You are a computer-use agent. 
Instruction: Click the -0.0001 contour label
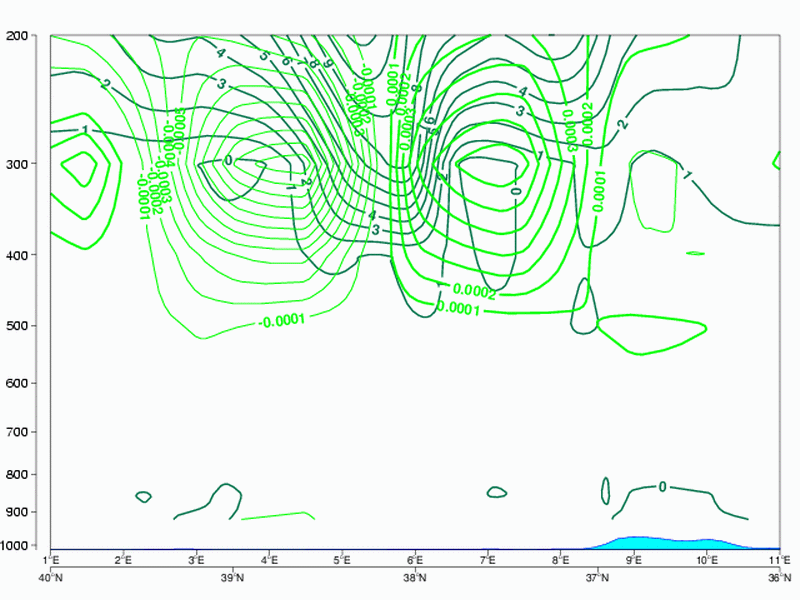[281, 321]
